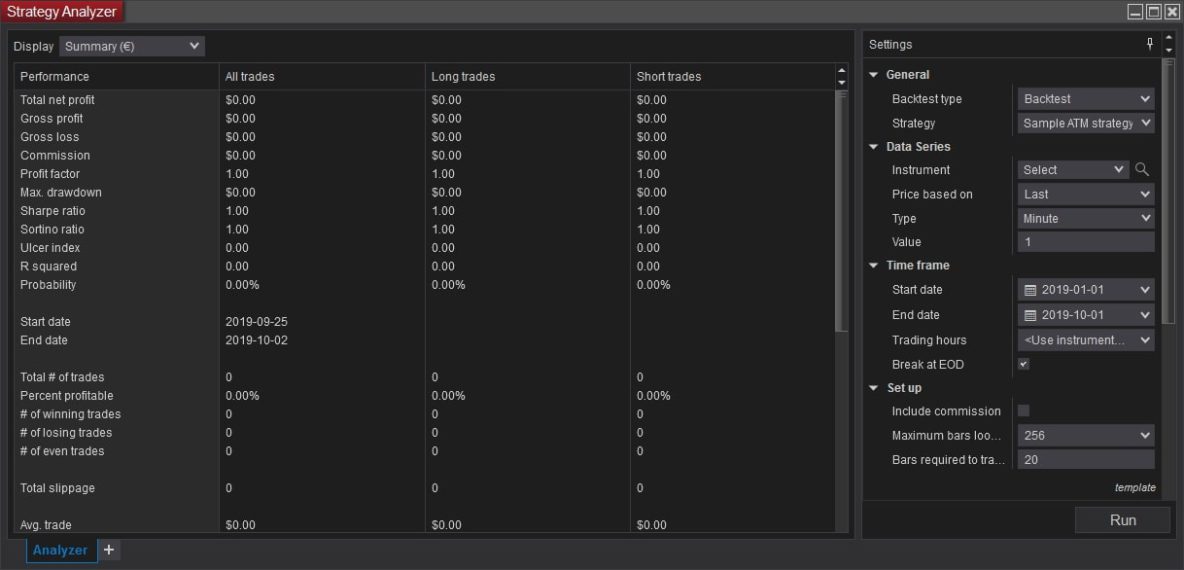This screenshot has height=570, width=1184.
Task: Close the Strategy Analyzer window
Action: click(1172, 11)
